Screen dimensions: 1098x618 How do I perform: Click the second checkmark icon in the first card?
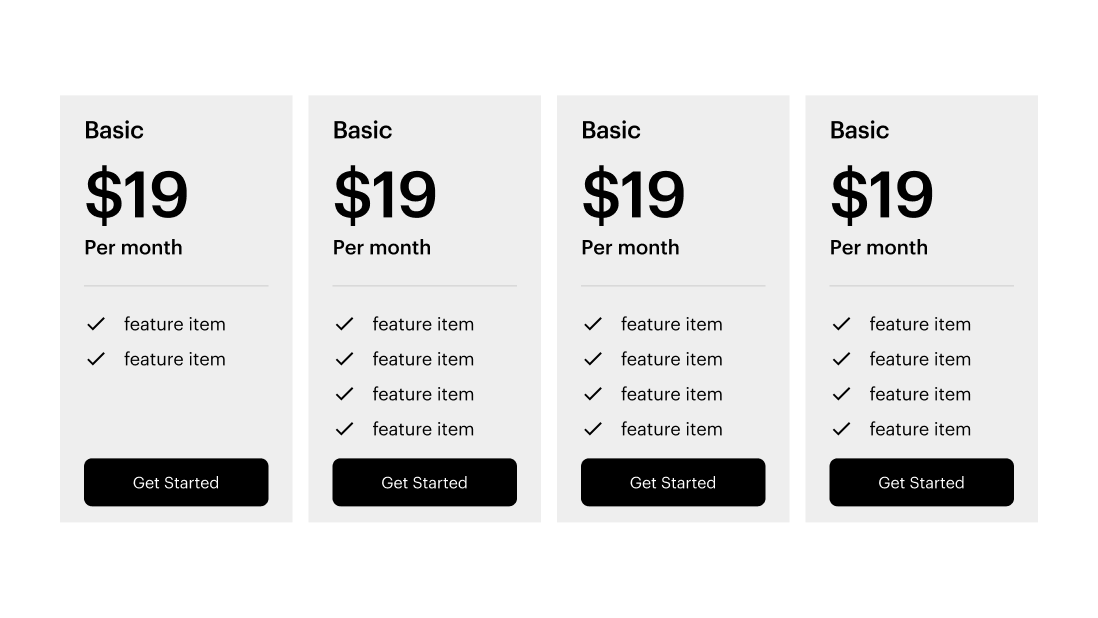tap(96, 359)
